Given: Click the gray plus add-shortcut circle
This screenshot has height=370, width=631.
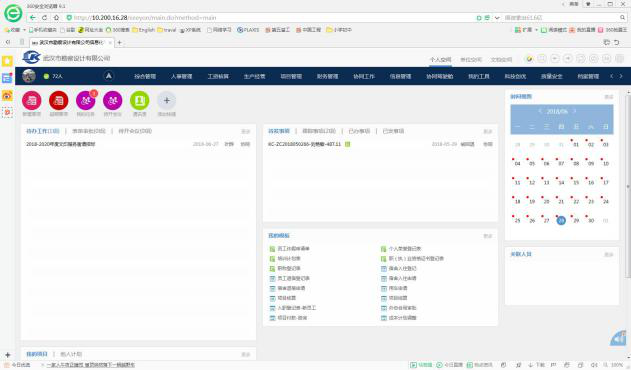Looking at the screenshot, I should 166,101.
